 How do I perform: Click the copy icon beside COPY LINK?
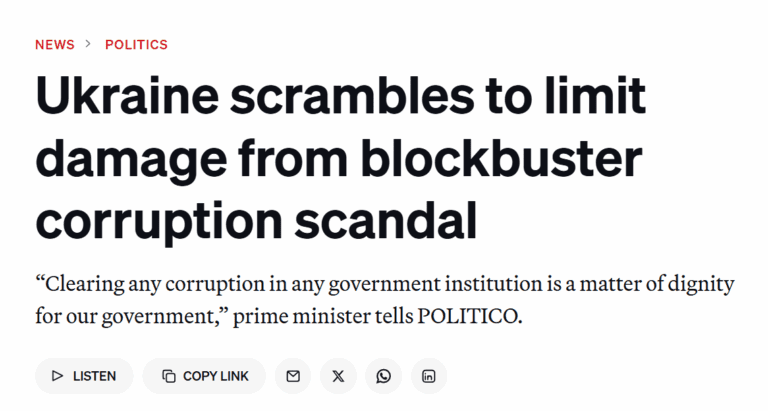click(x=168, y=376)
